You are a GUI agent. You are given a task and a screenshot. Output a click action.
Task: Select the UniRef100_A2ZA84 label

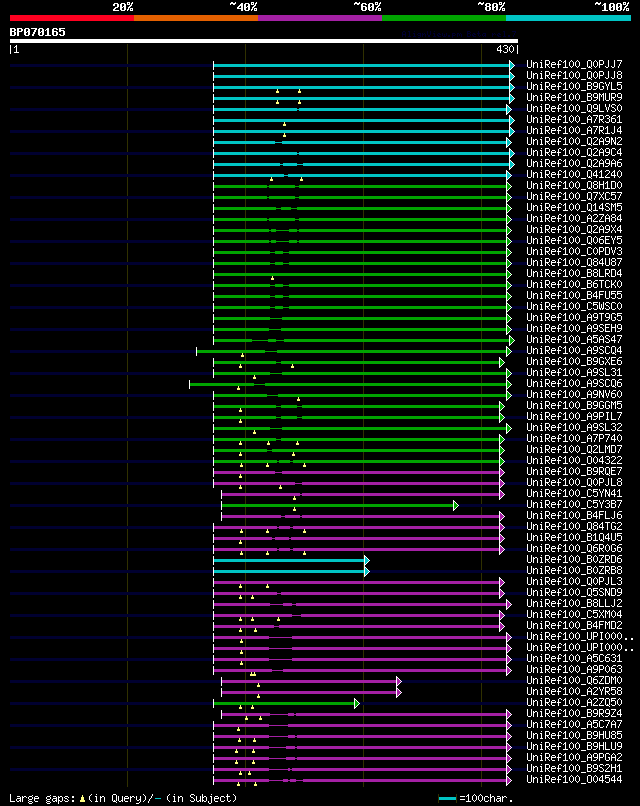574,218
